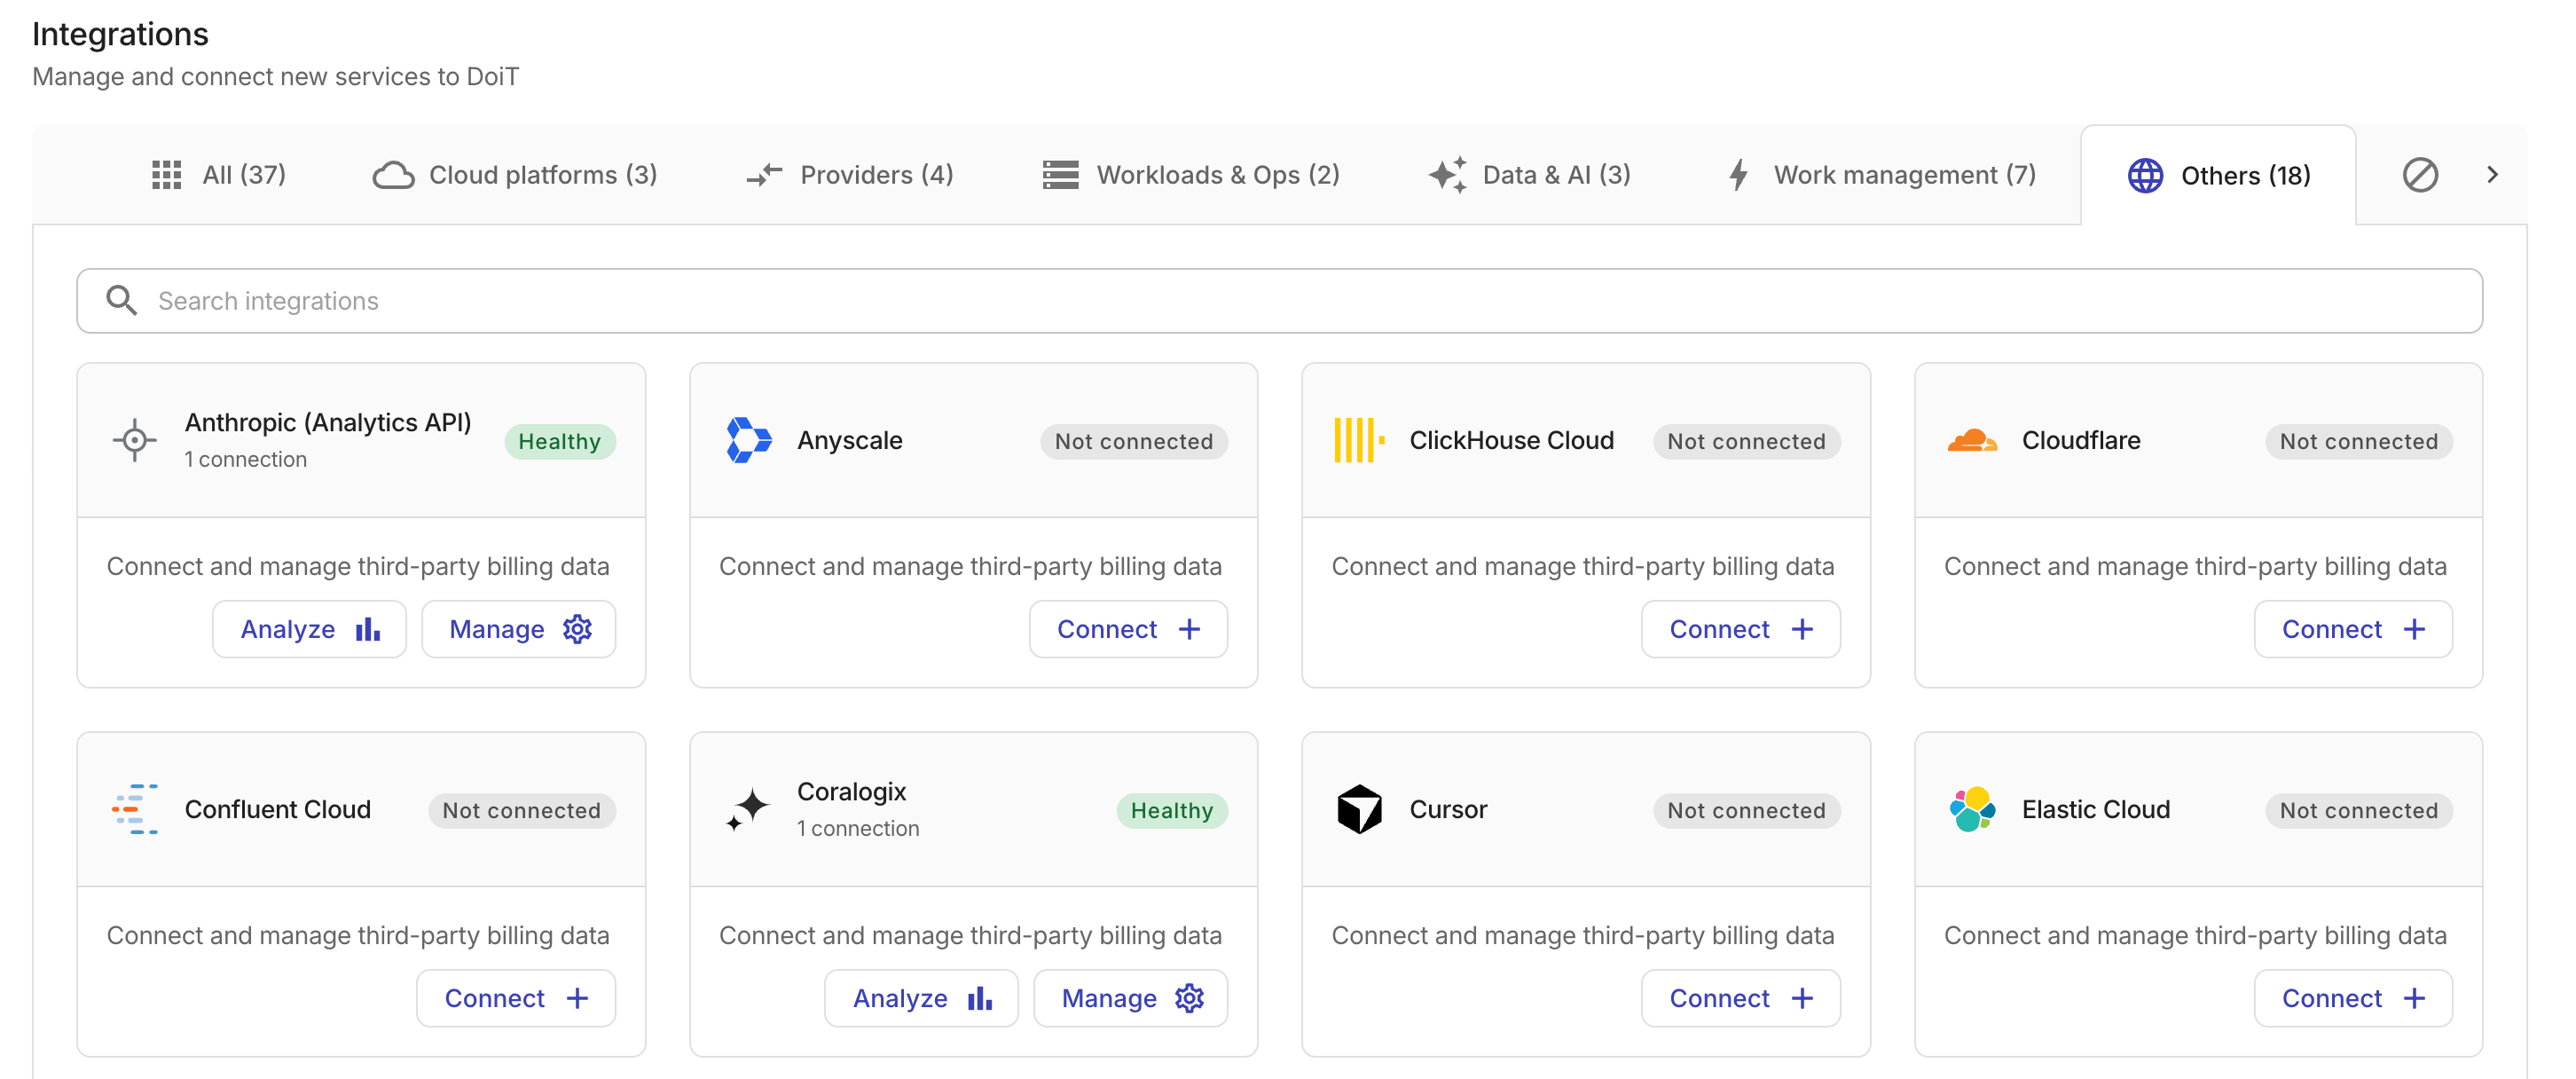Screen dimensions: 2576x1079
Task: Click the Confluent Cloud logo icon
Action: [x=134, y=809]
